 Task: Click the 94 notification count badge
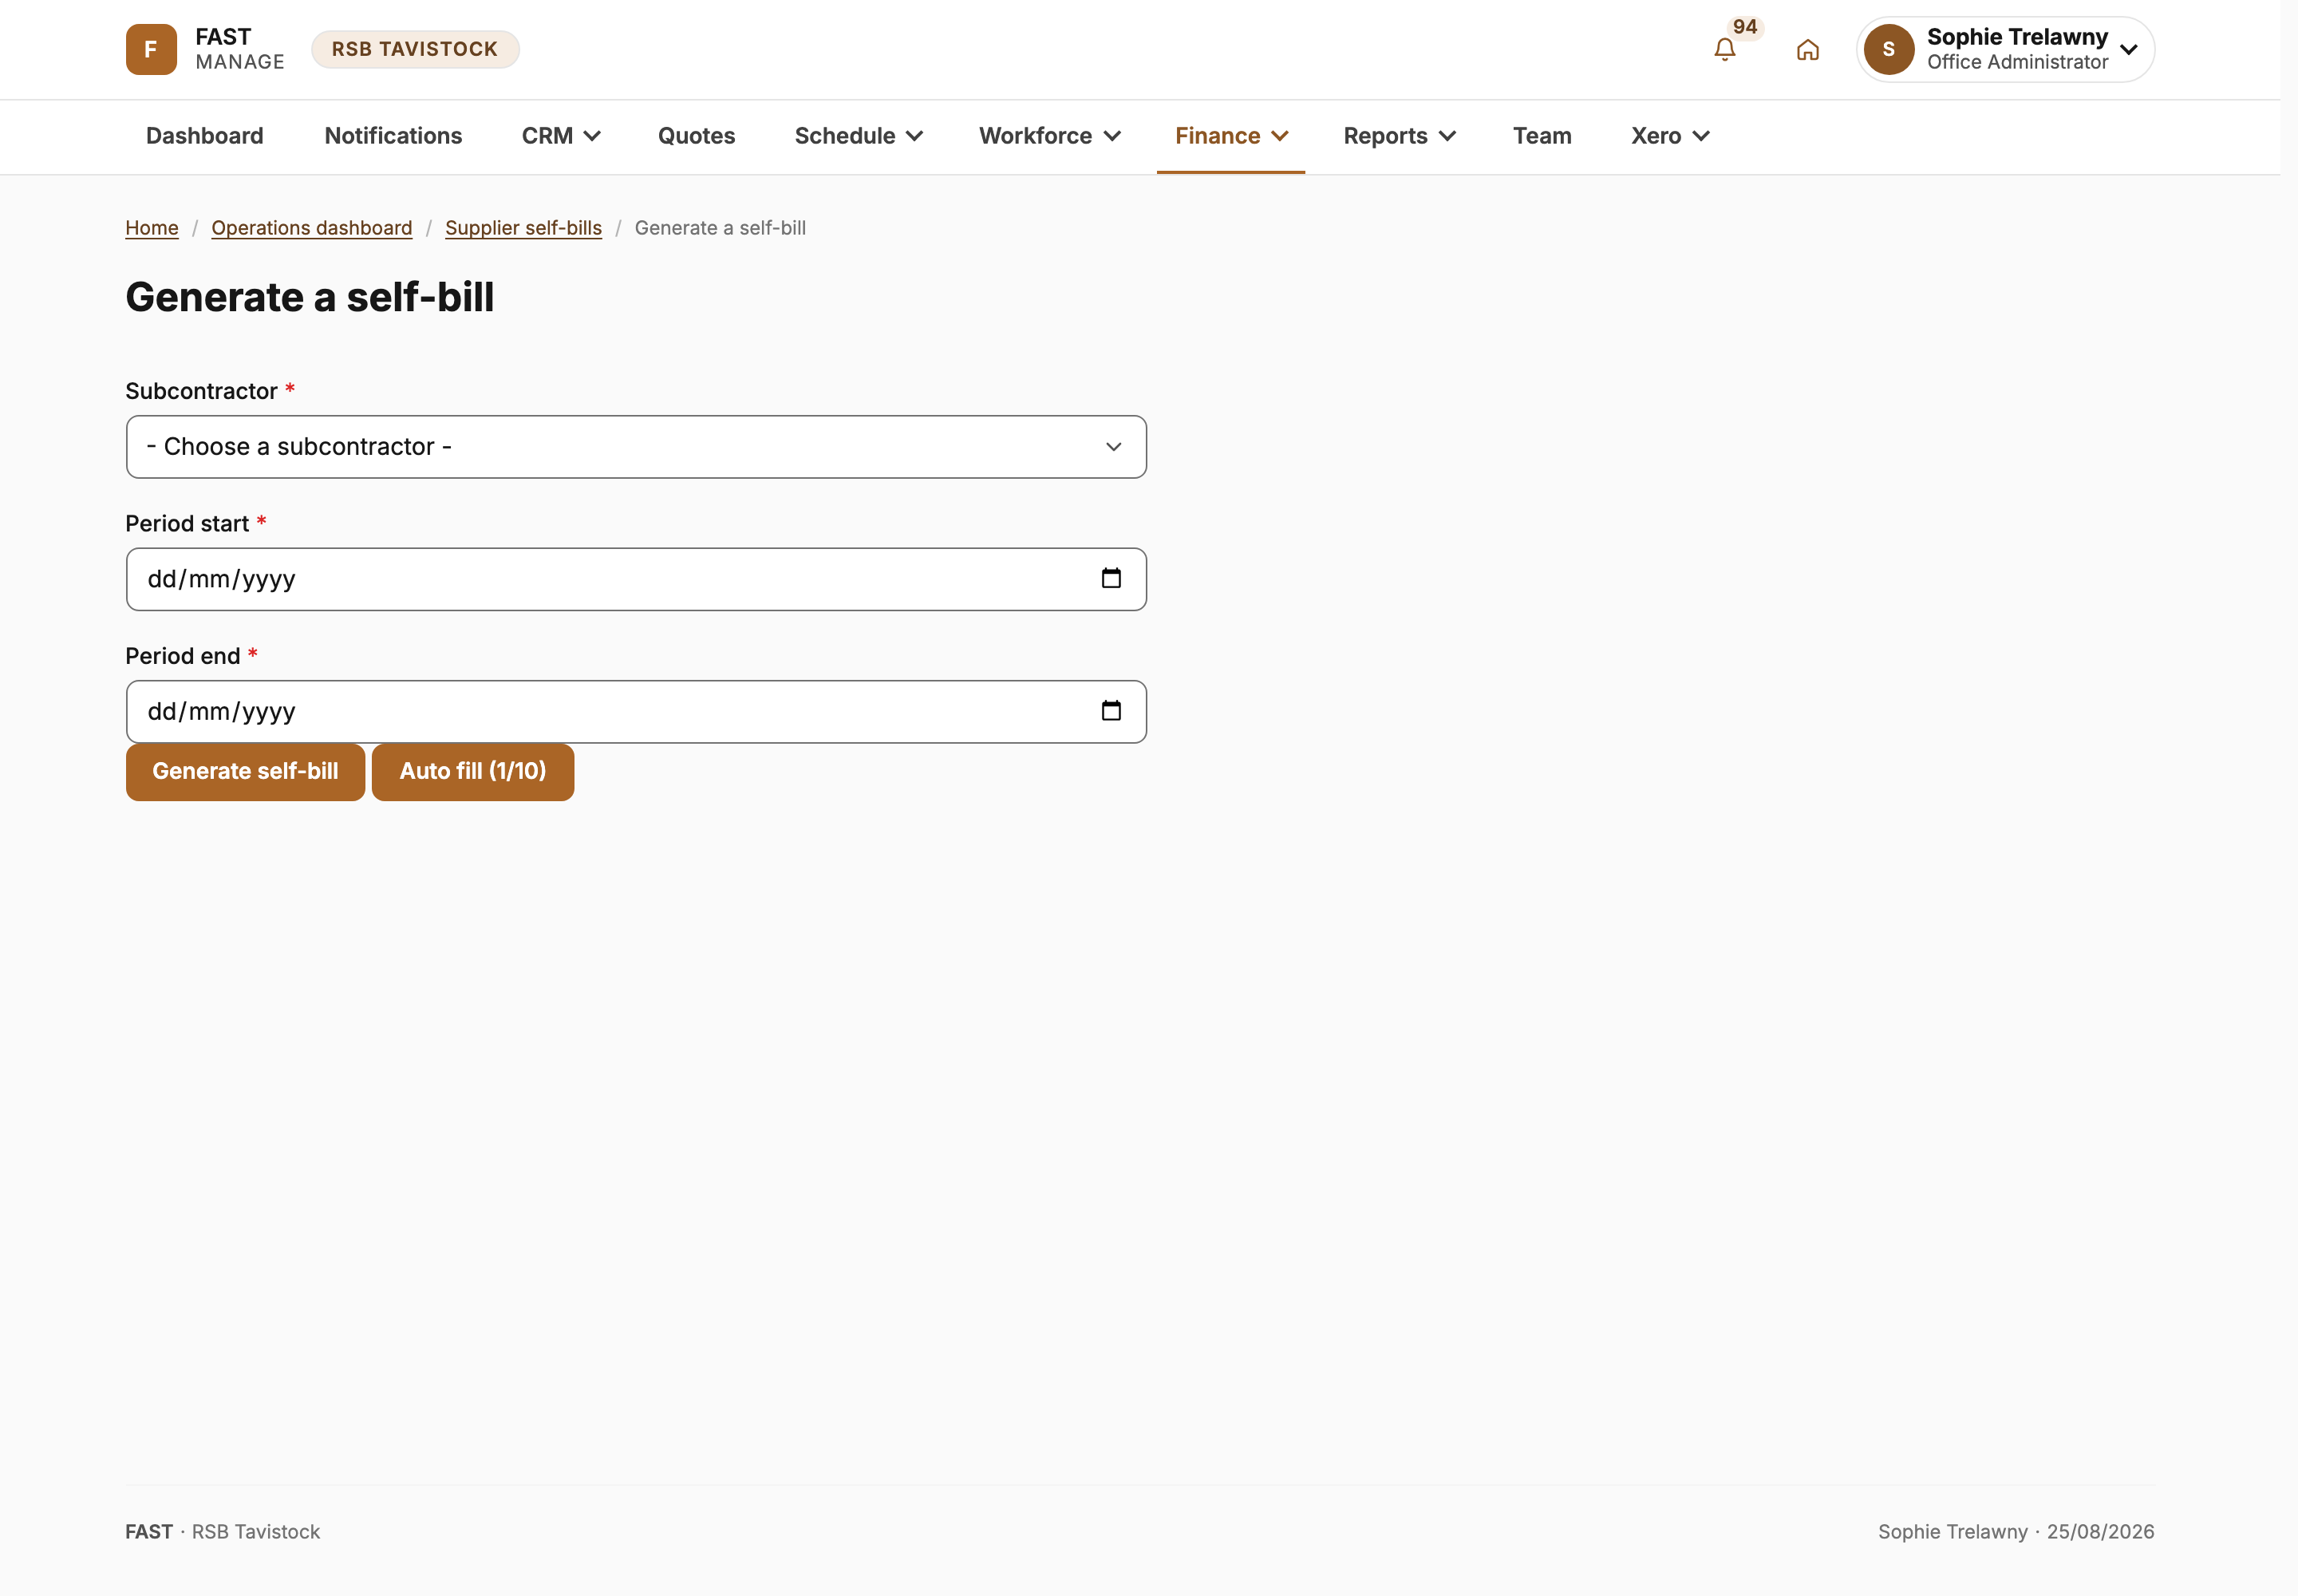click(1744, 27)
